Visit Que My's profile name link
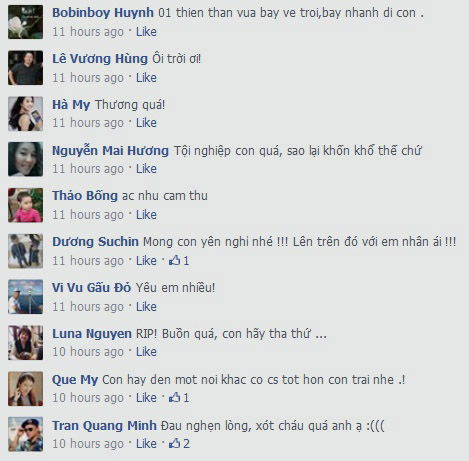Image resolution: width=469 pixels, height=461 pixels. [x=75, y=380]
